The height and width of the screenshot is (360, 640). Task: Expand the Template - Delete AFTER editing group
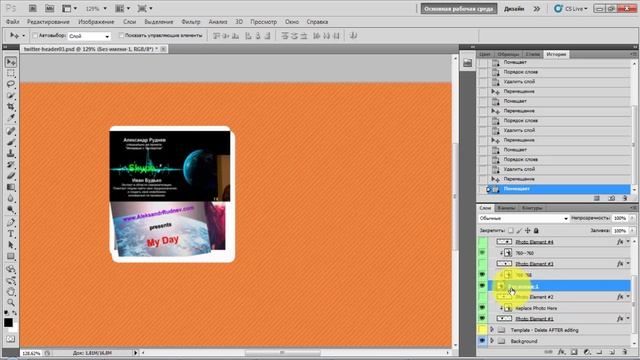point(492,329)
